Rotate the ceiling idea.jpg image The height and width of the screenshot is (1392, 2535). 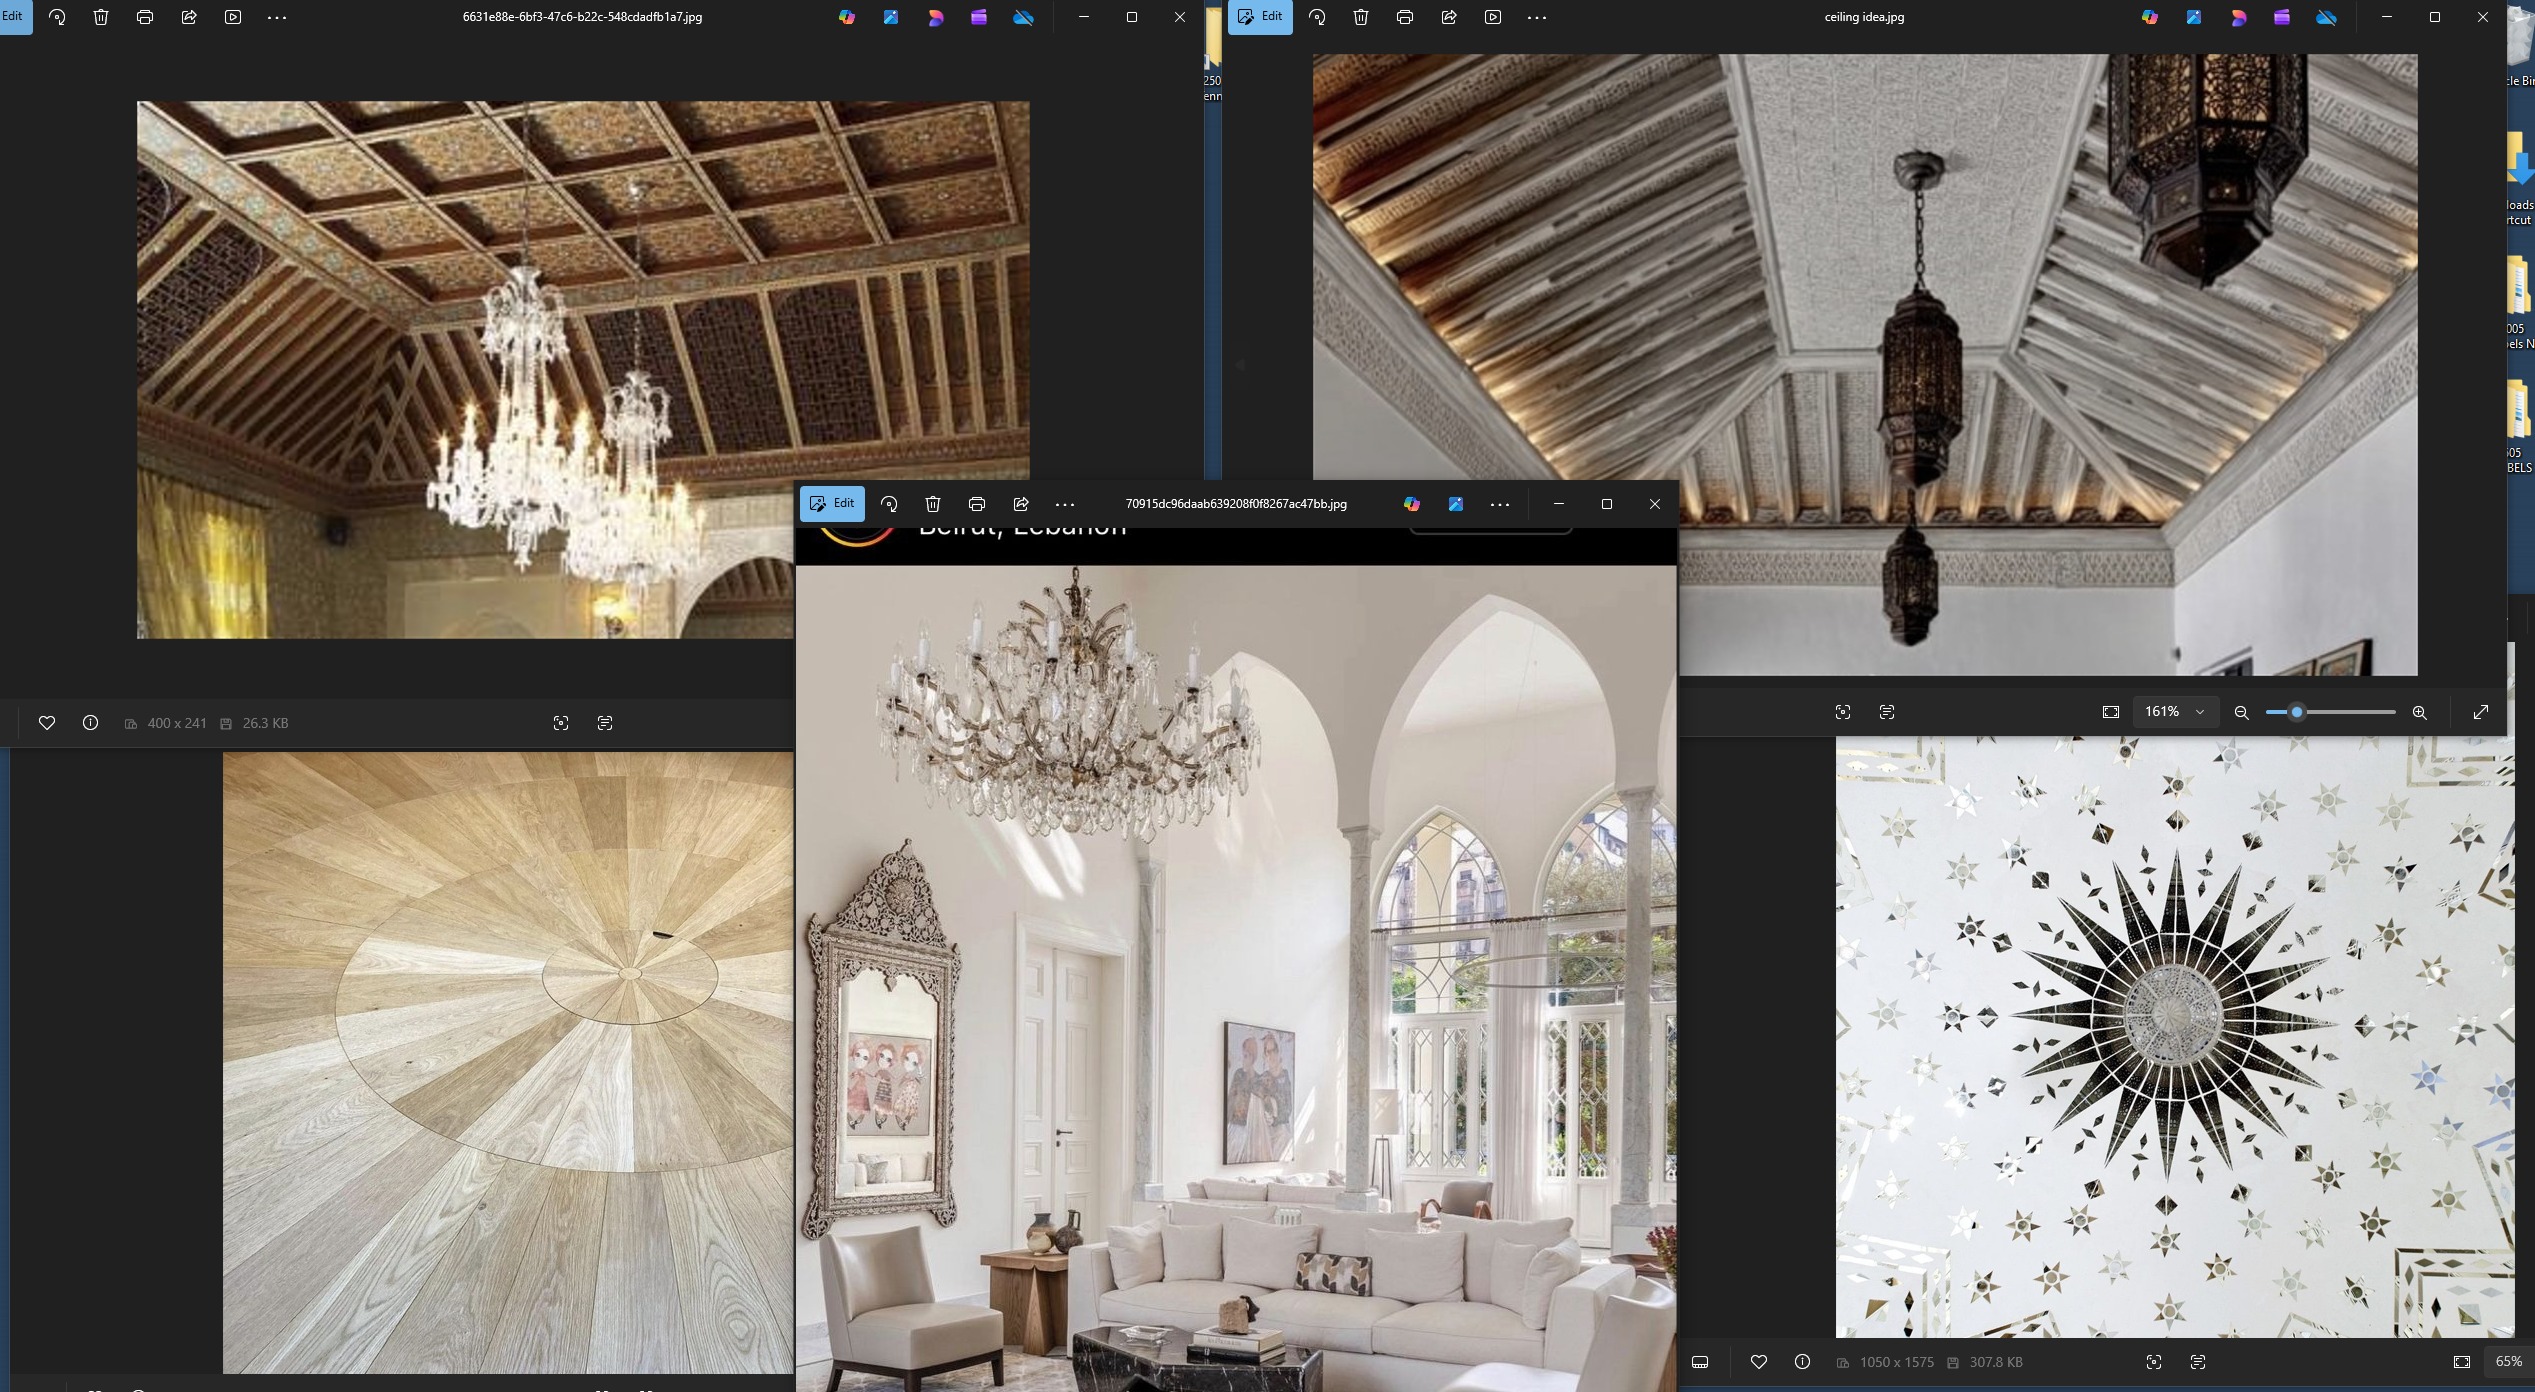pos(1317,17)
